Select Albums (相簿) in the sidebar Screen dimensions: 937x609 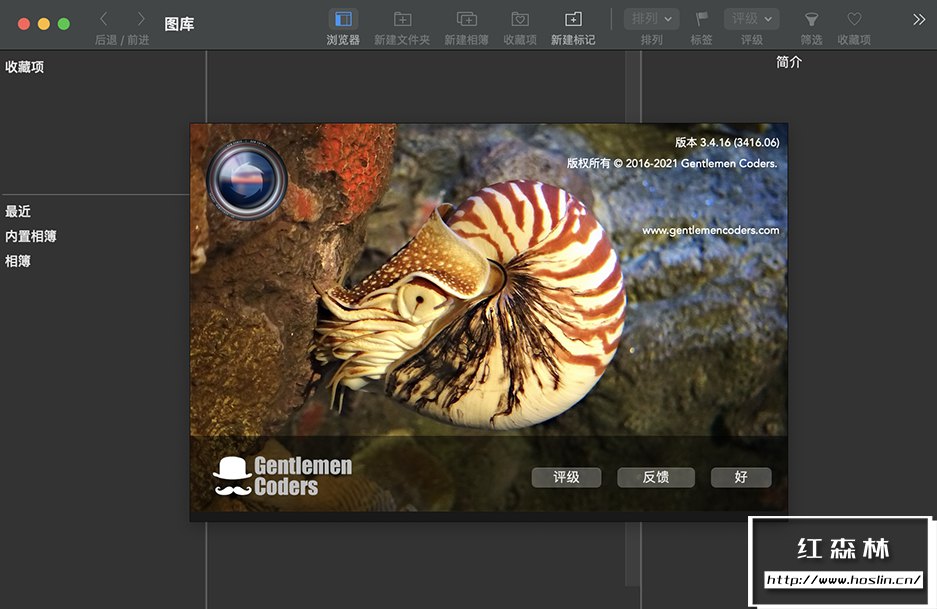18,261
